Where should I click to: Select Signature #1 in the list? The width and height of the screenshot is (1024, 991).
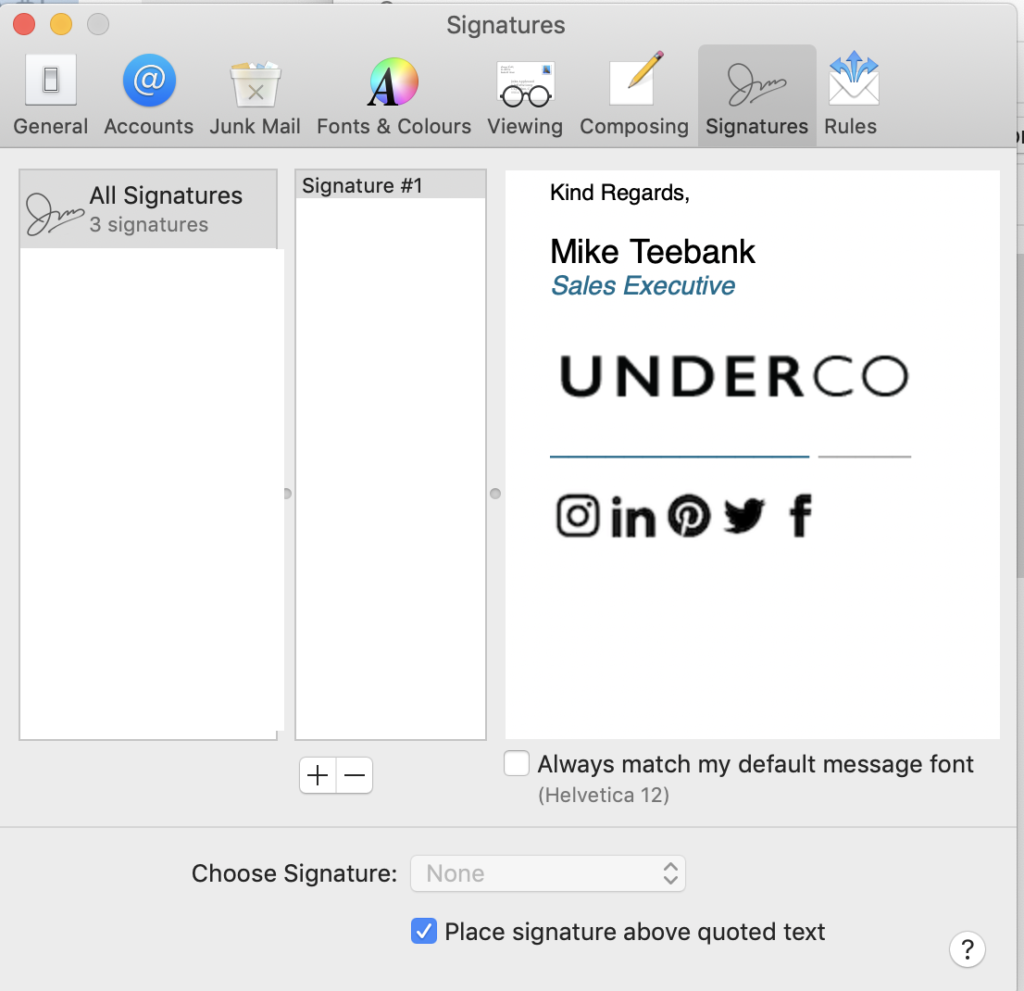click(x=391, y=186)
